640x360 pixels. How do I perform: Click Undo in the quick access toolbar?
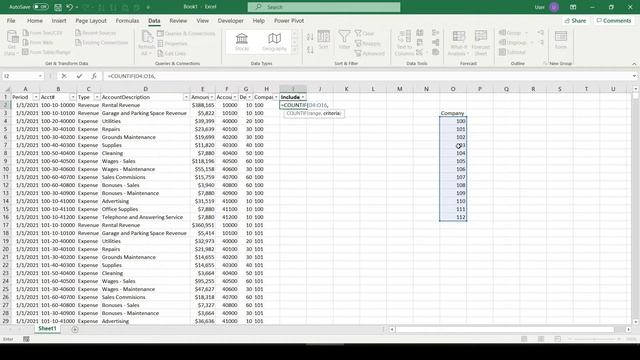[x=69, y=7]
